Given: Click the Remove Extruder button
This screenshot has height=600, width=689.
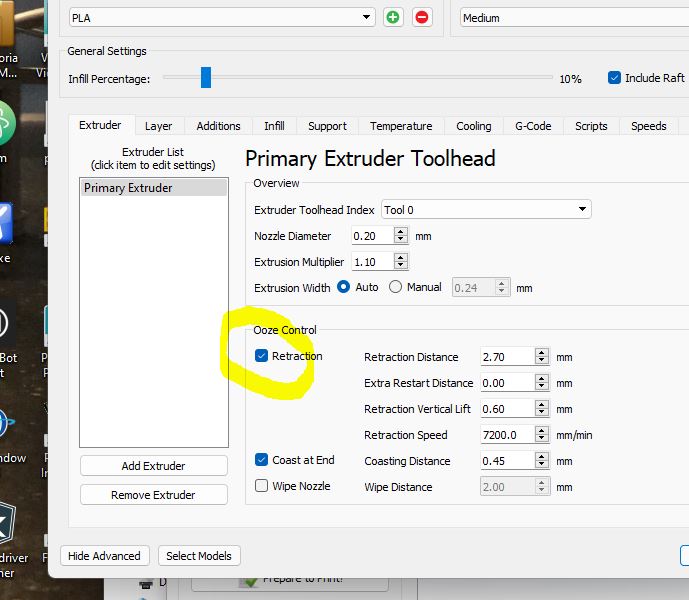Looking at the screenshot, I should (x=154, y=495).
